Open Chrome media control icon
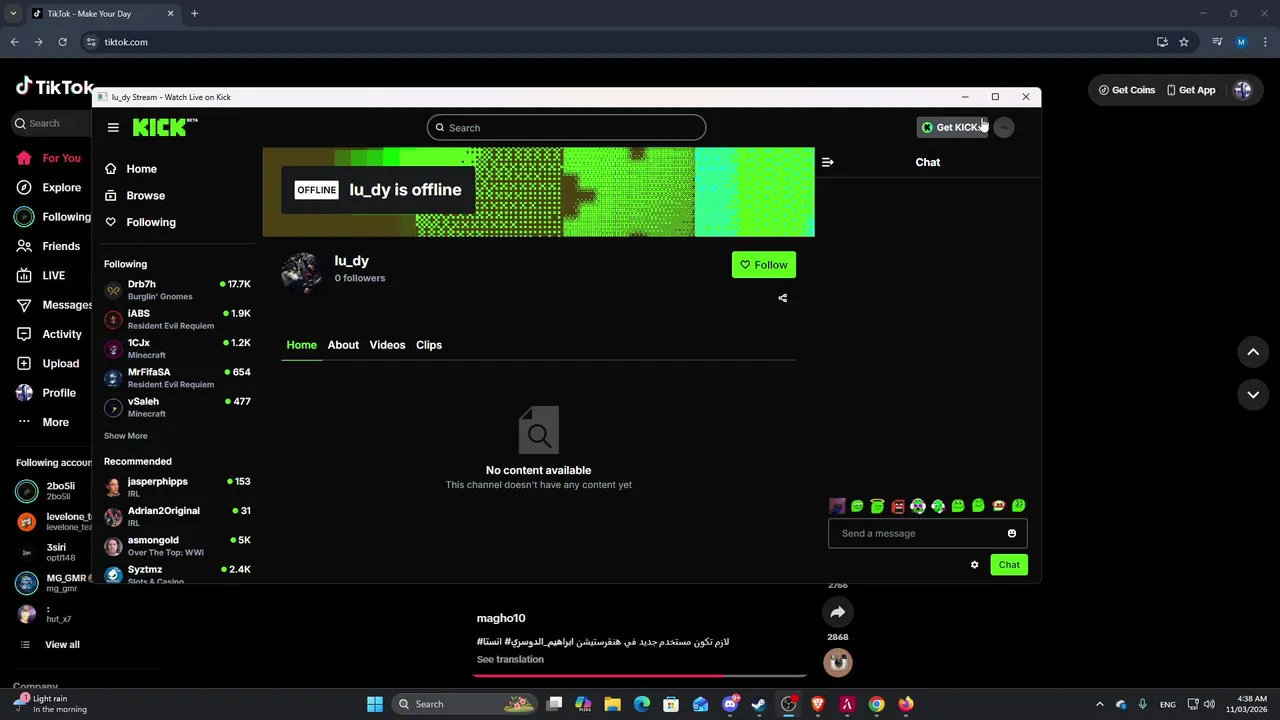 pyautogui.click(x=1217, y=42)
